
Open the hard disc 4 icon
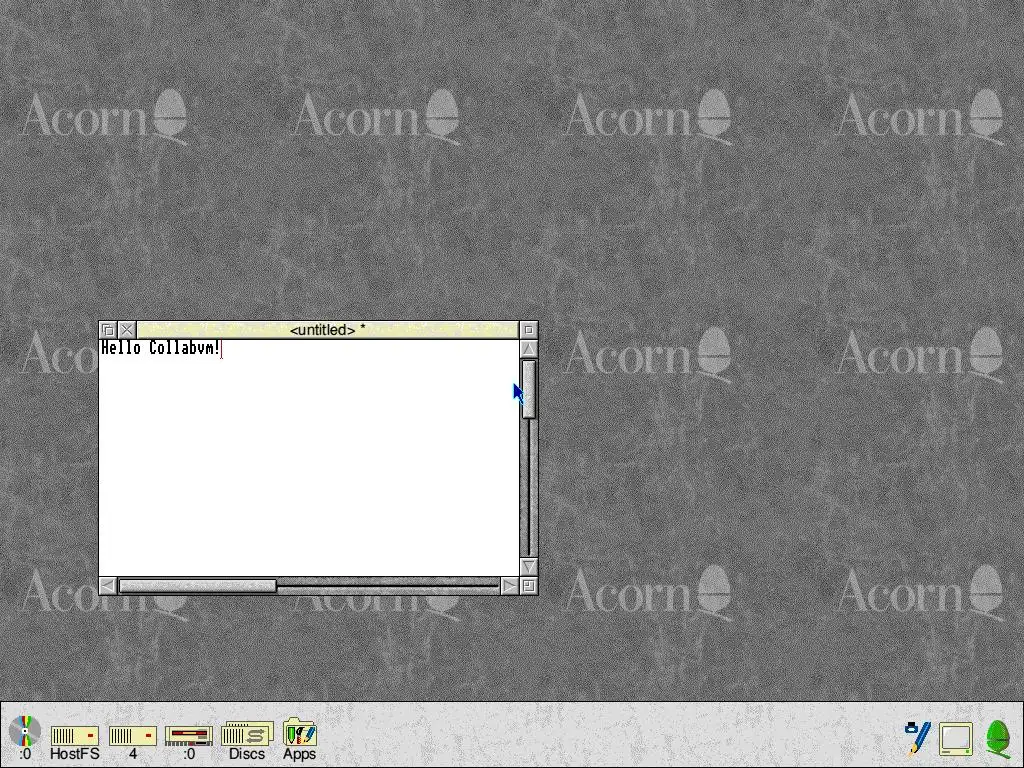click(133, 743)
